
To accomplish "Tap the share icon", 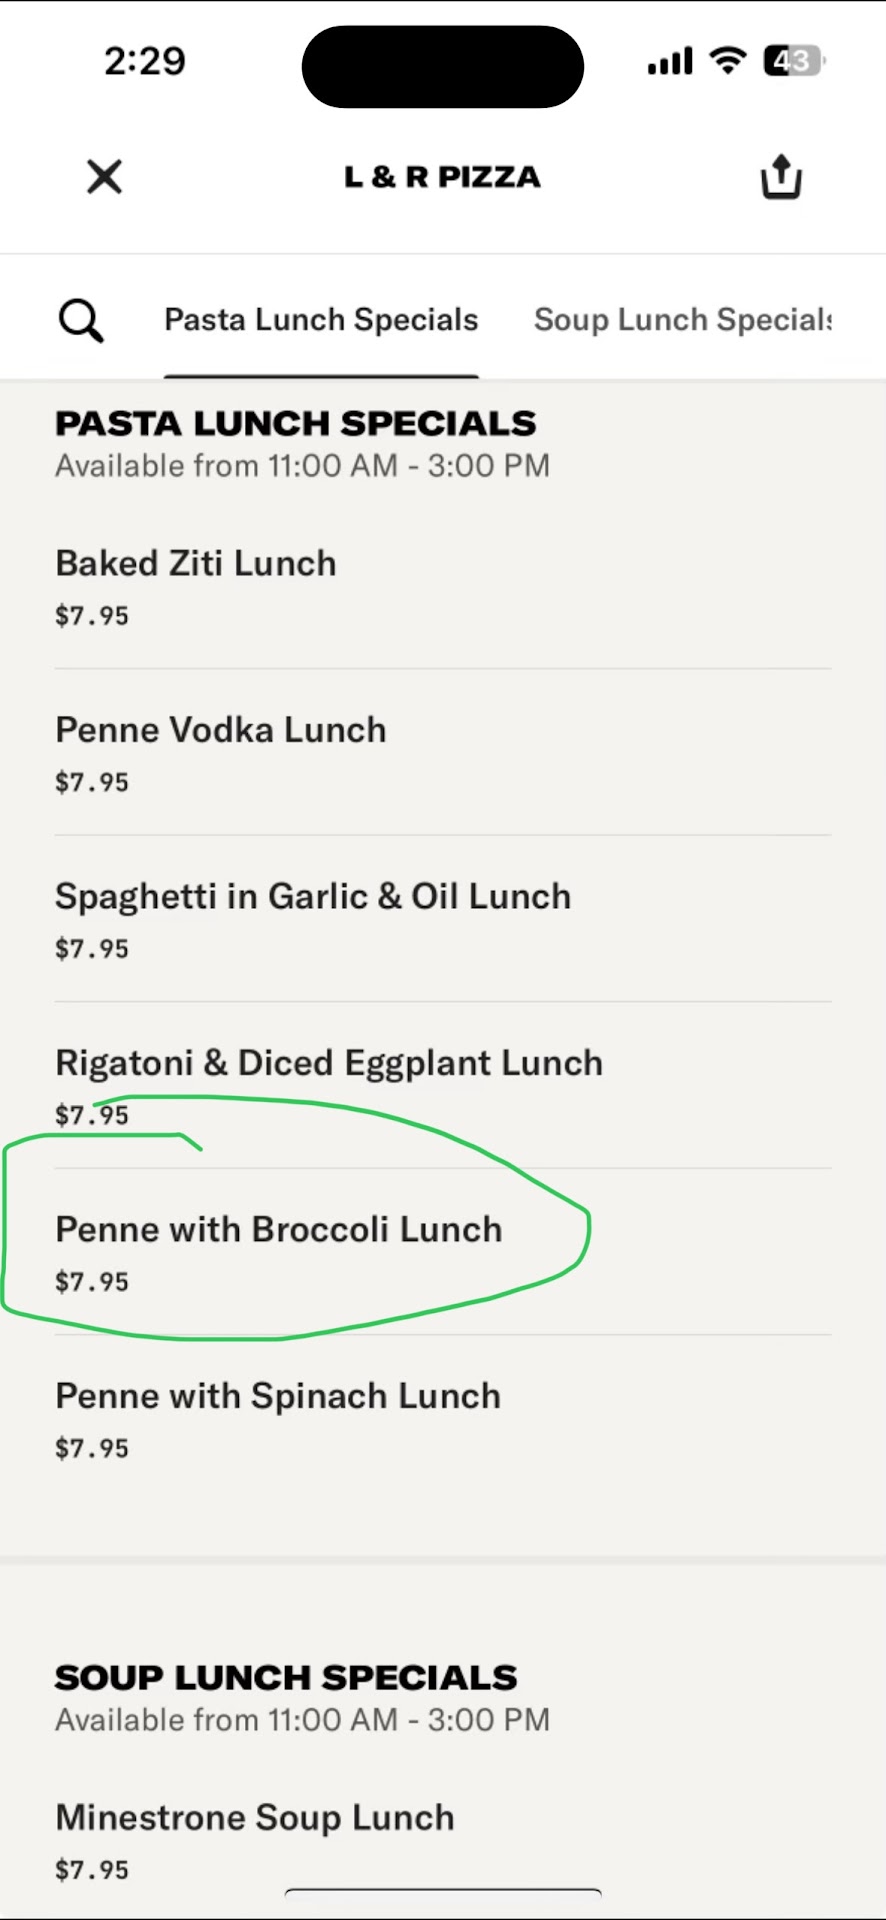I will 781,177.
